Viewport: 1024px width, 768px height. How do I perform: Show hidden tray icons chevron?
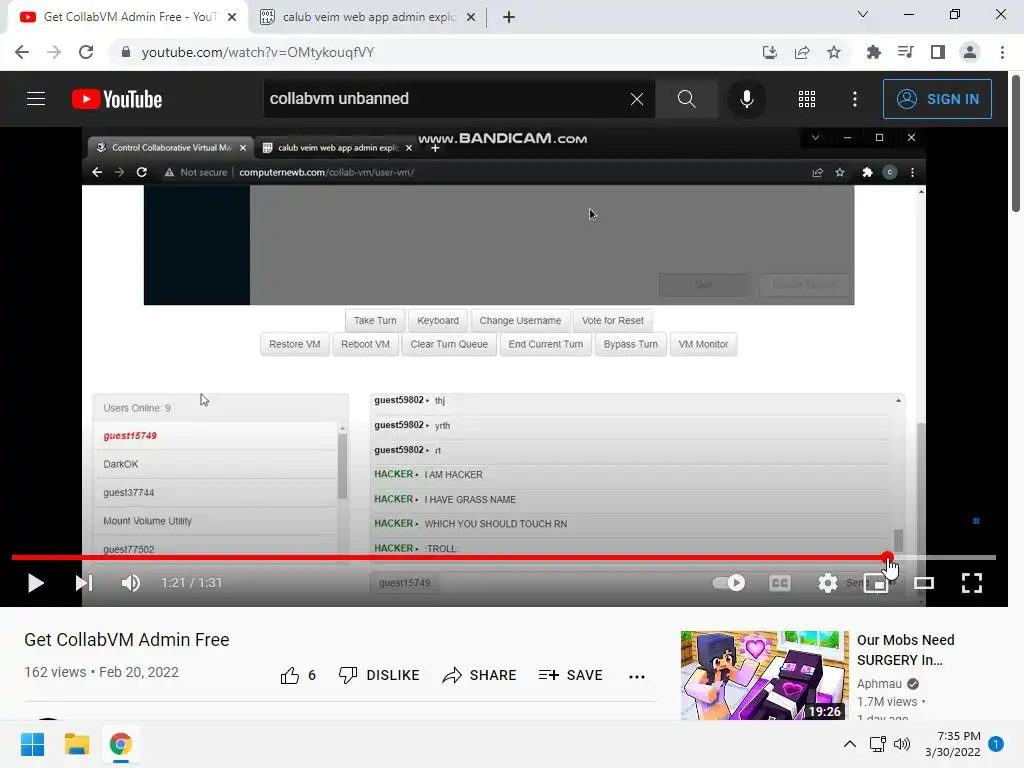coord(850,744)
